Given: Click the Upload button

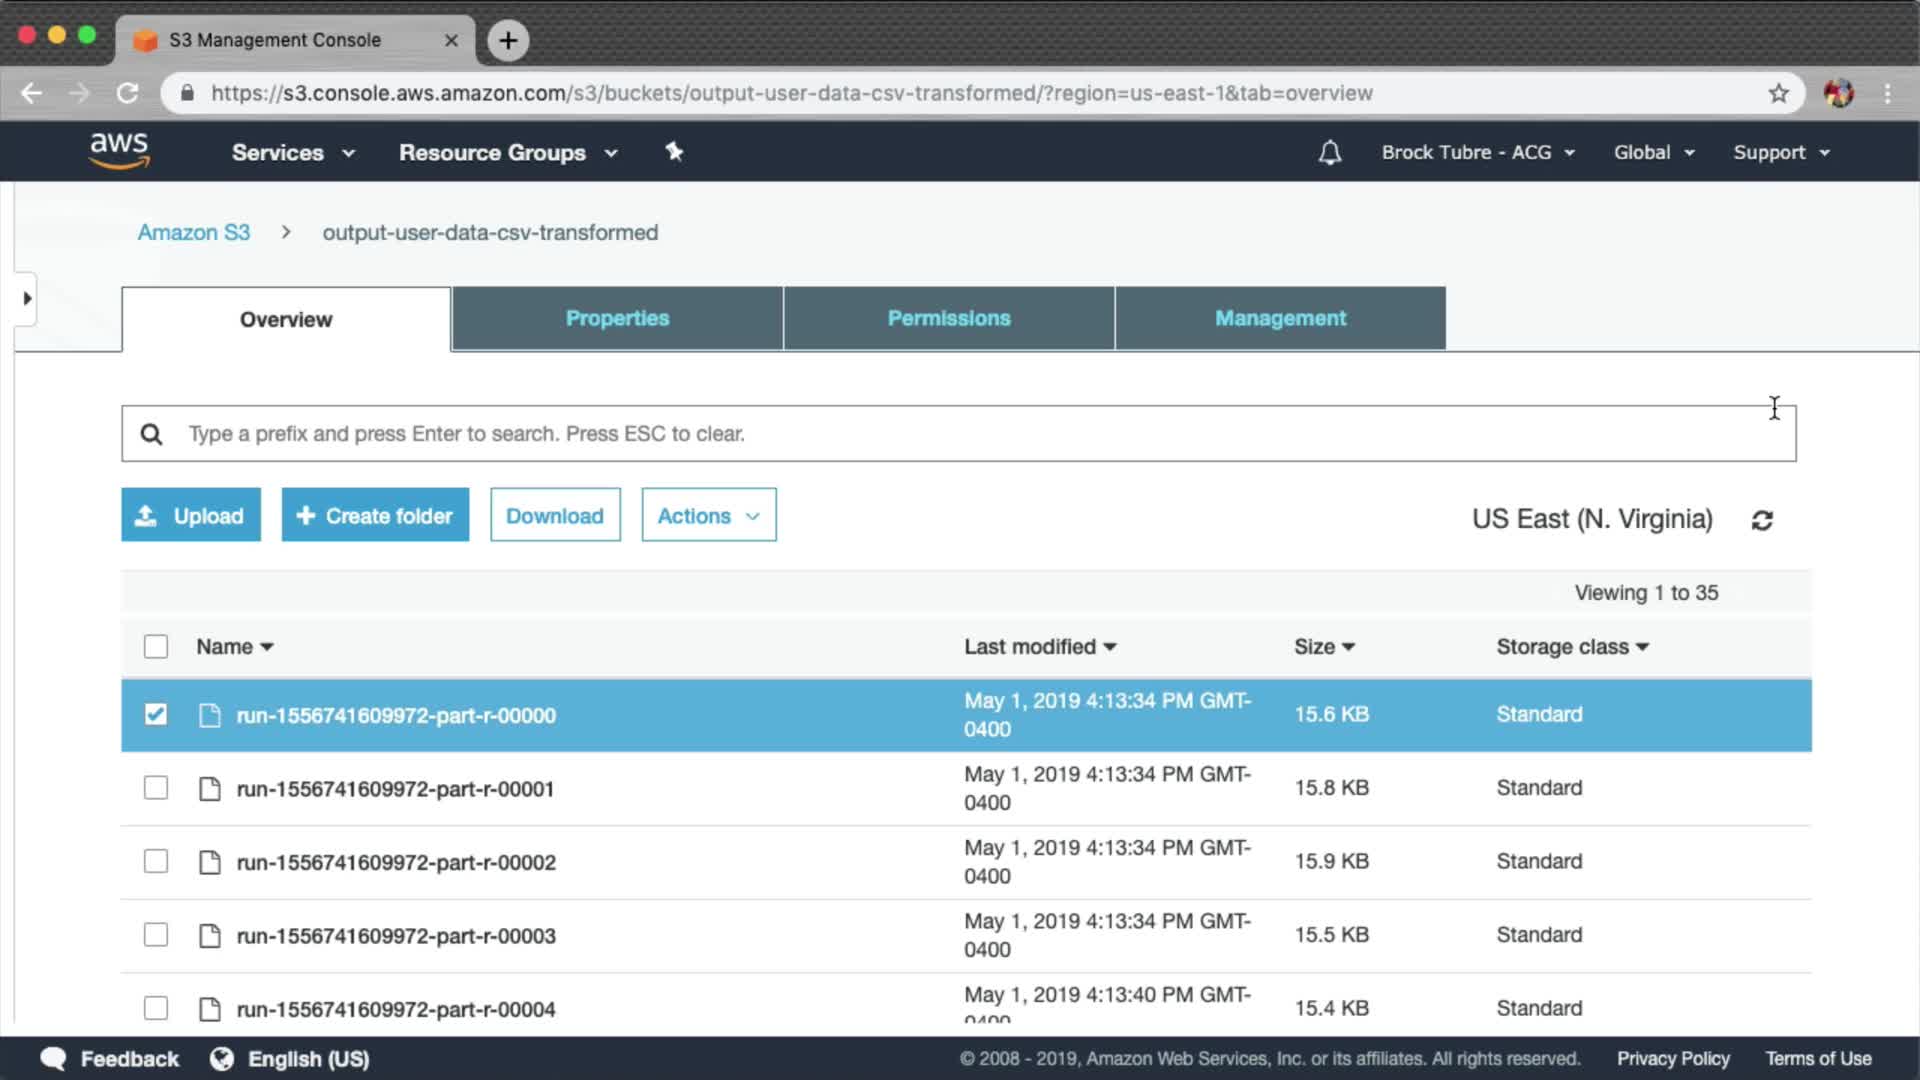Looking at the screenshot, I should coord(191,515).
